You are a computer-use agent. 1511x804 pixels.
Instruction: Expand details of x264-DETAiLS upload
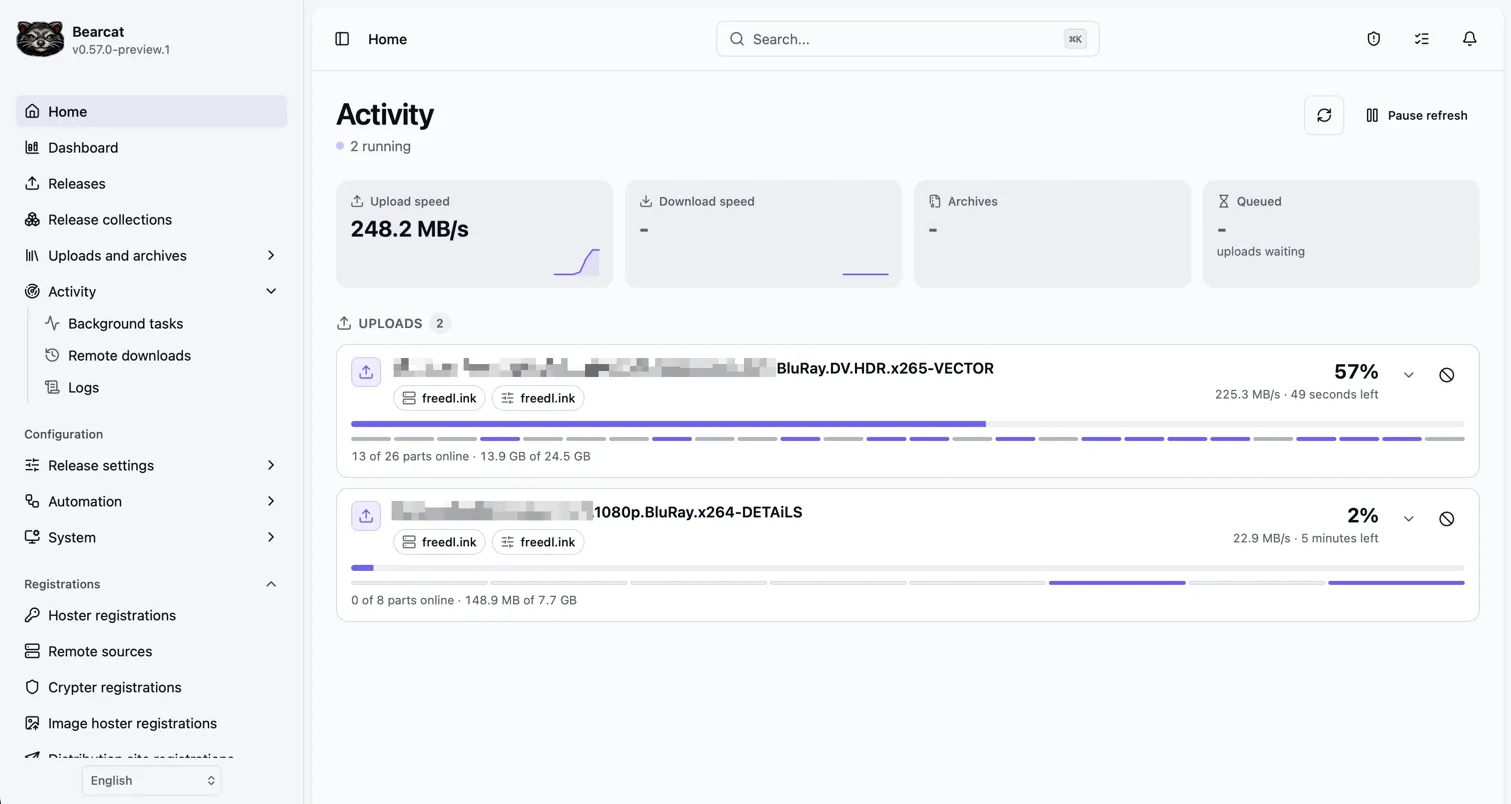pos(1408,519)
